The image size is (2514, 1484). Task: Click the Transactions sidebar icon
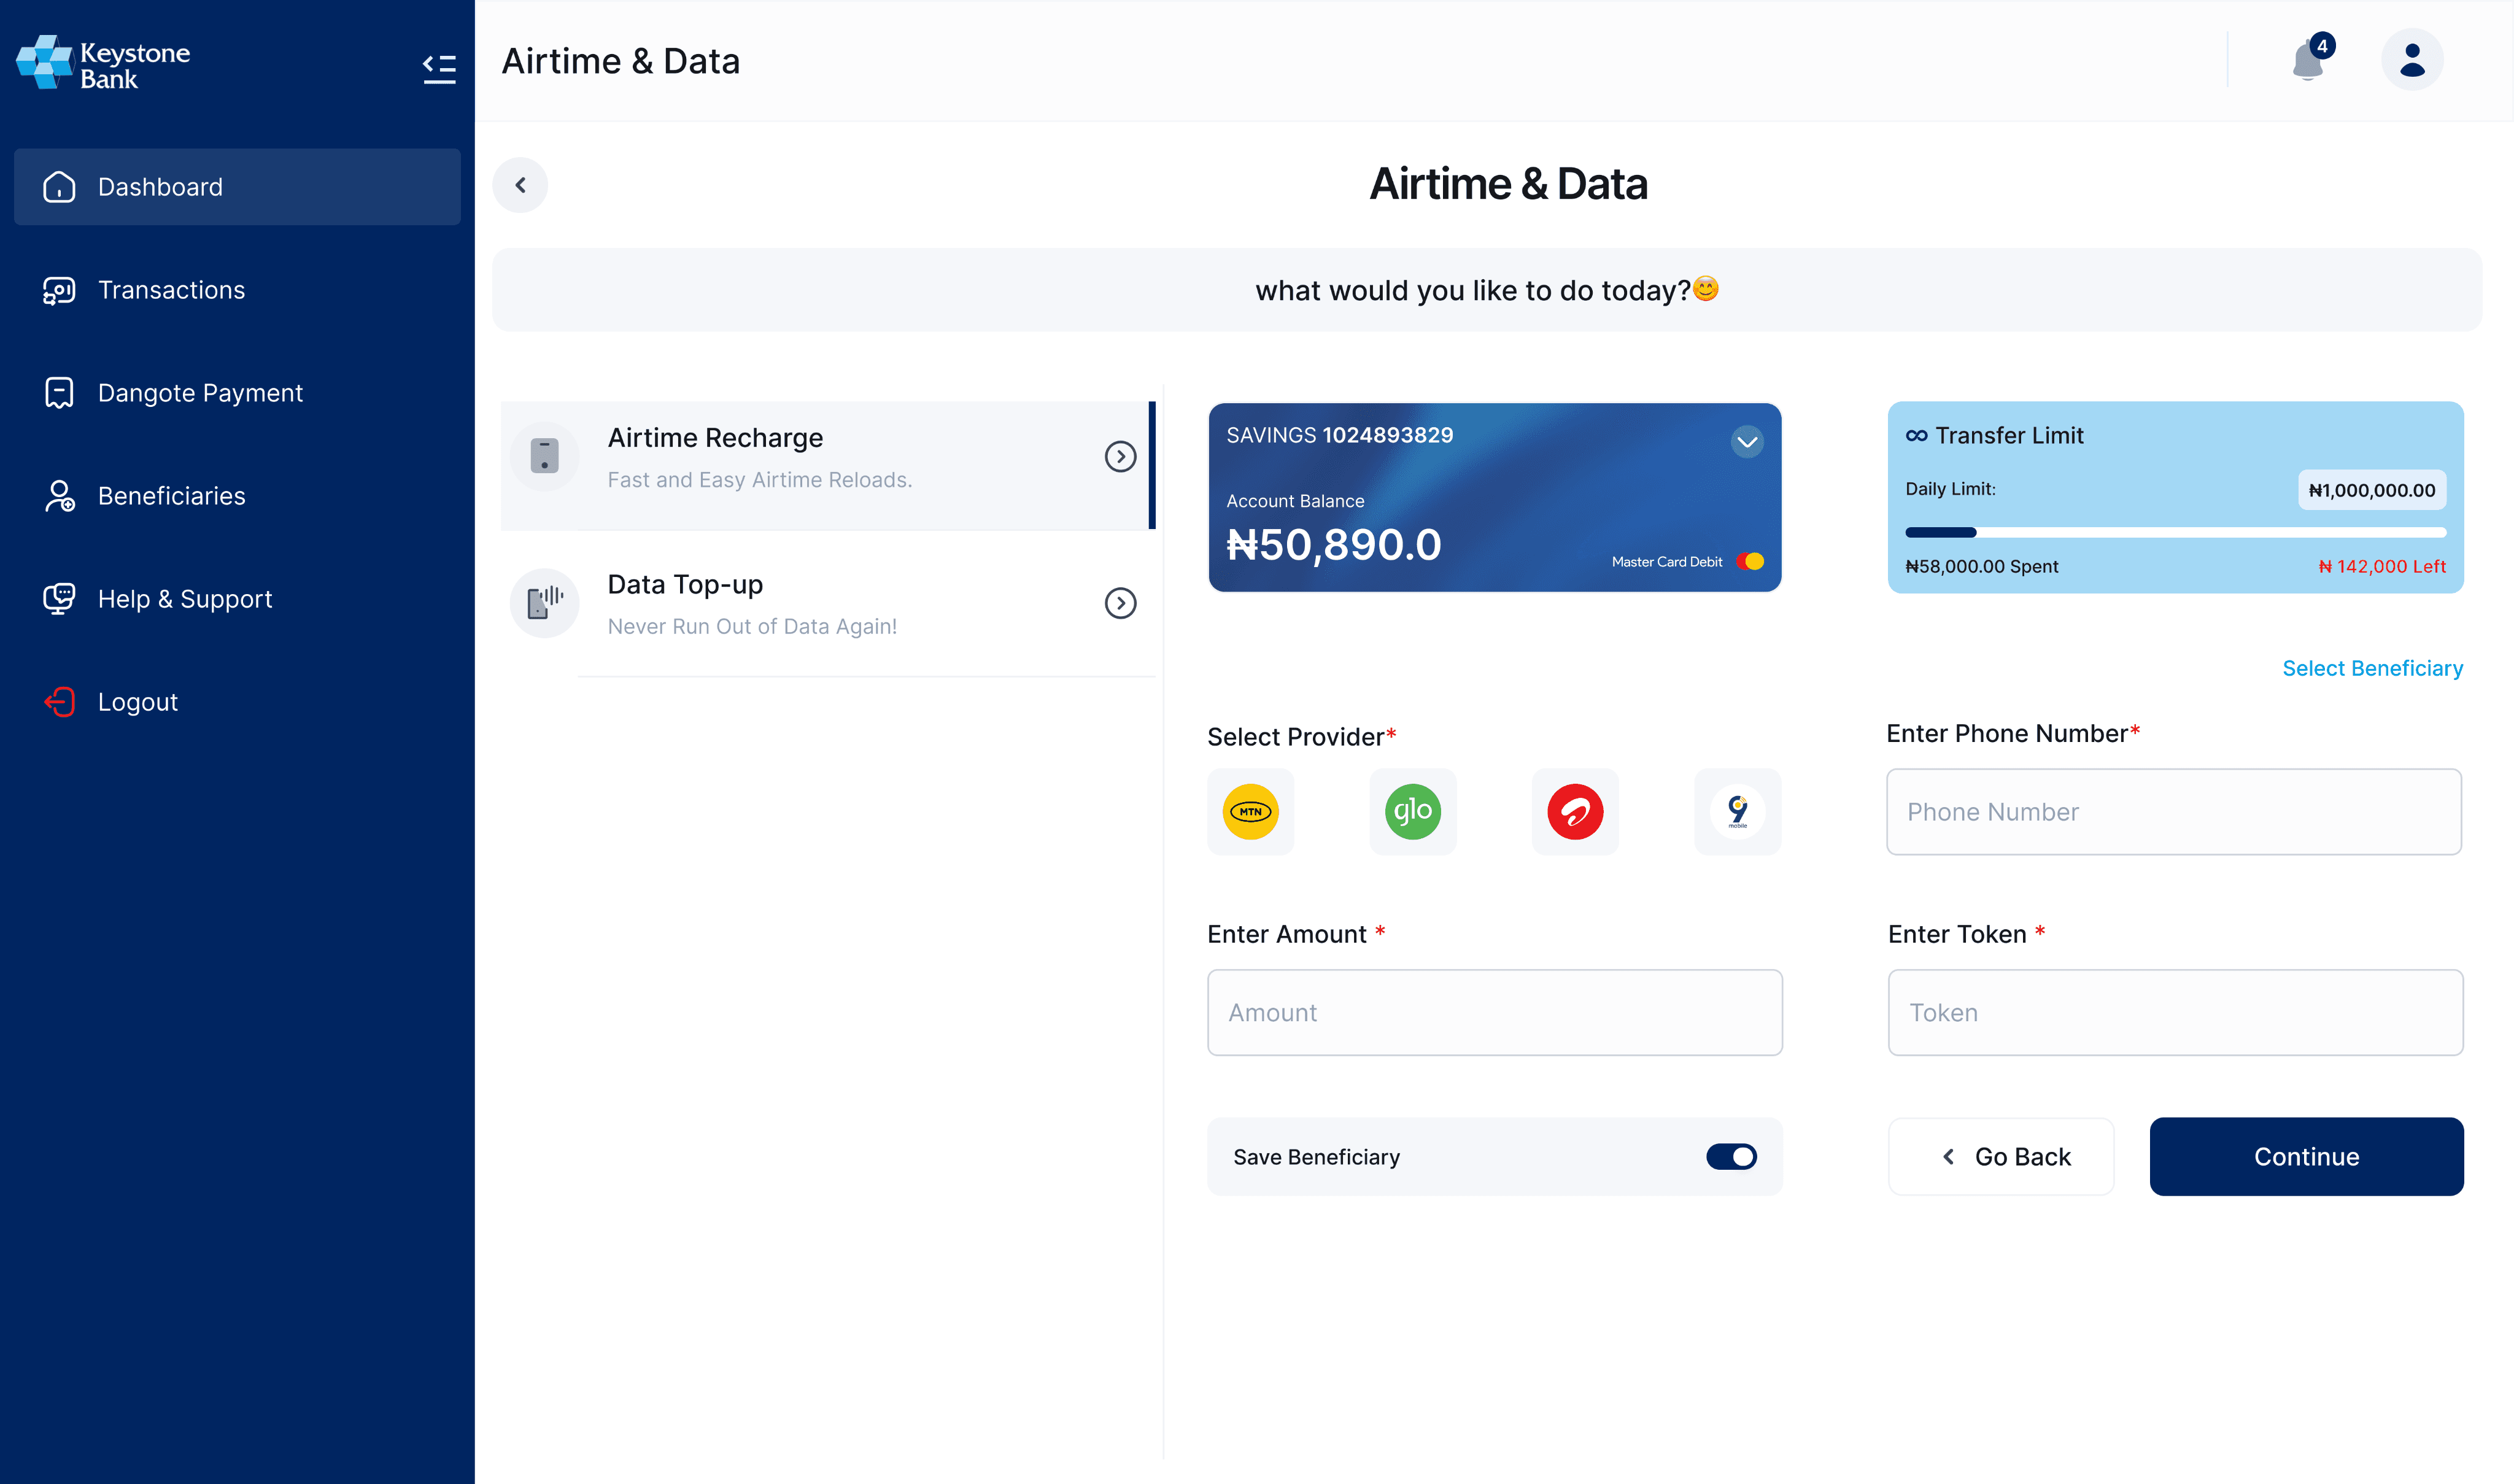[59, 290]
